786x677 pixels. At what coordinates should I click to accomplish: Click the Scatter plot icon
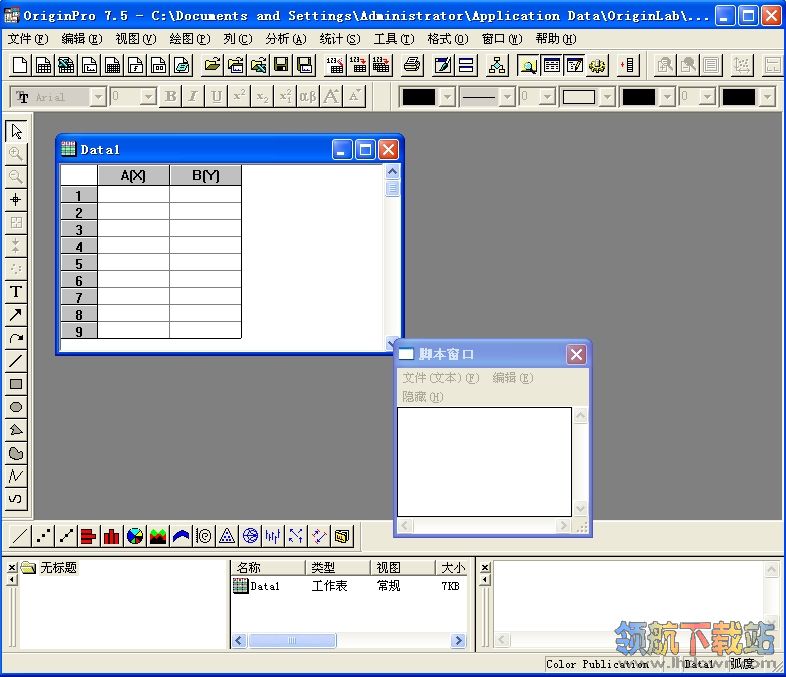pos(43,536)
